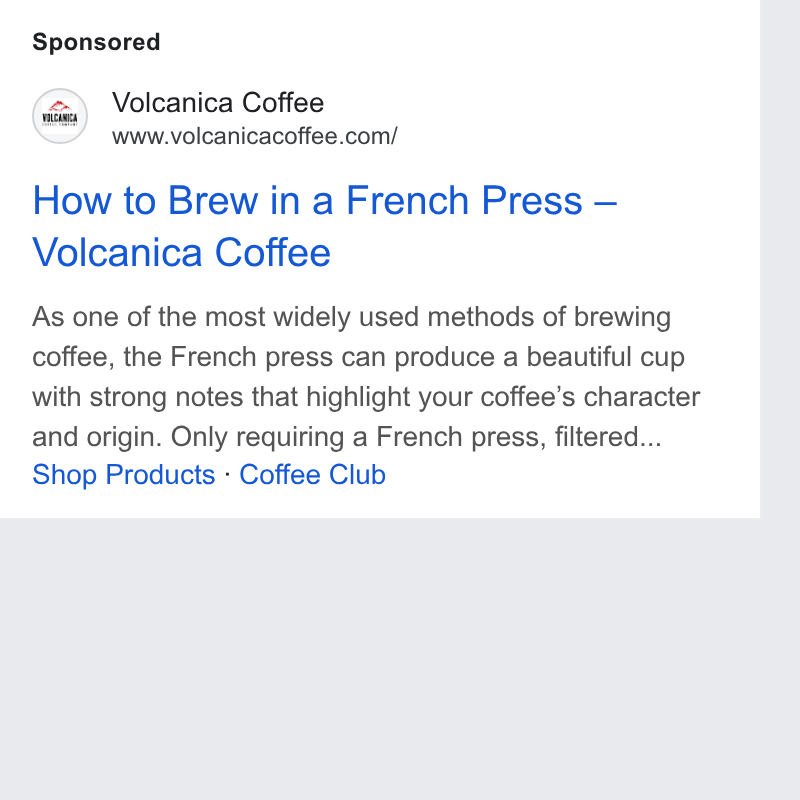Click the www.volcanicacoffee.com/ display URL
The height and width of the screenshot is (800, 800).
pos(255,136)
